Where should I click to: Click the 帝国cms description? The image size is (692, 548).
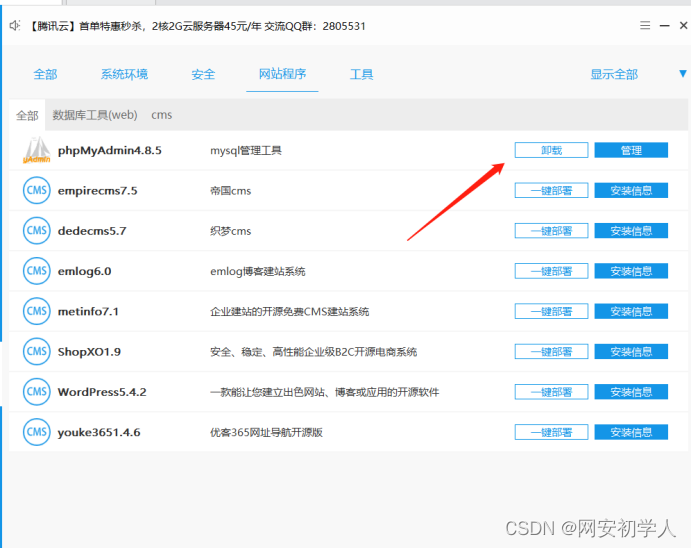click(230, 191)
